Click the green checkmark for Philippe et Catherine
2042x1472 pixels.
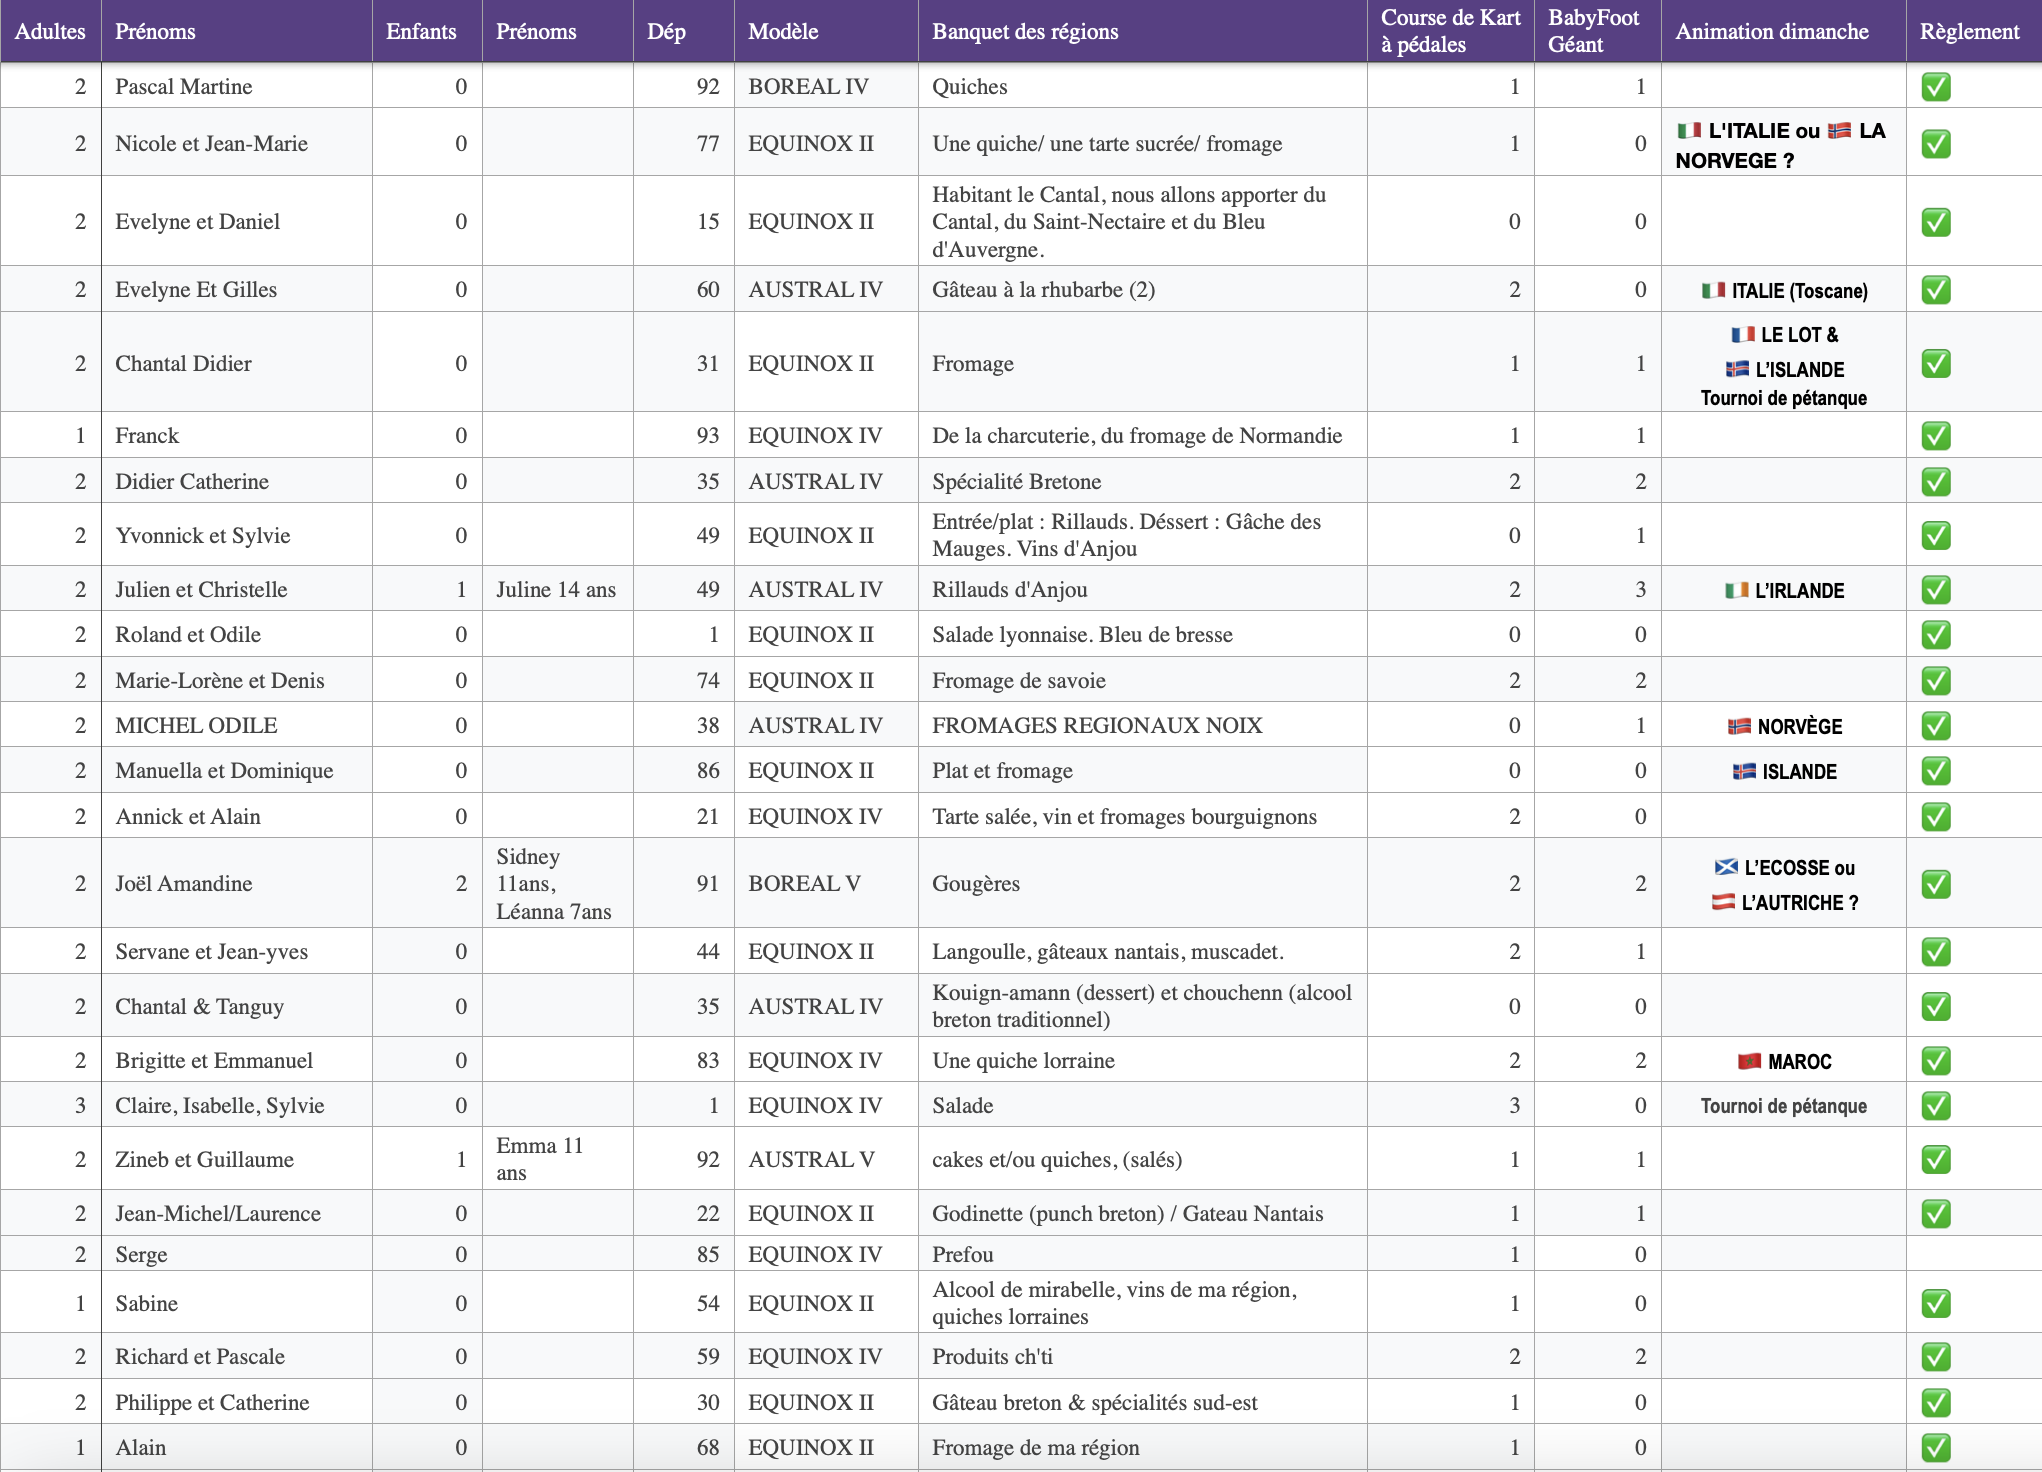tap(1936, 1403)
